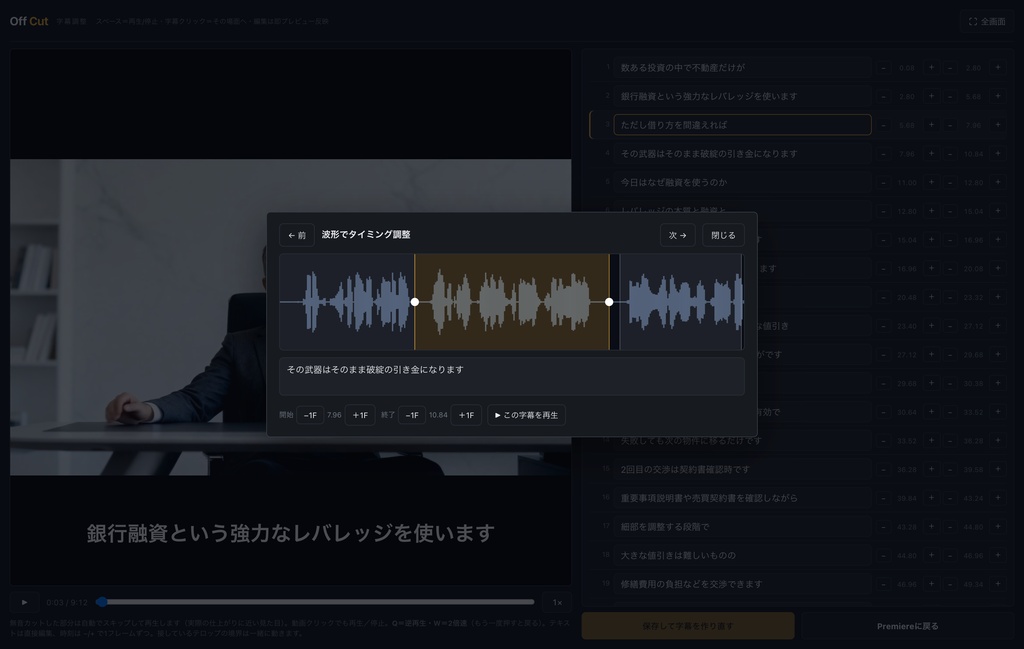Viewport: 1024px width, 649px height.
Task: Go to previous subtitle with ← 前 button
Action: click(x=296, y=235)
